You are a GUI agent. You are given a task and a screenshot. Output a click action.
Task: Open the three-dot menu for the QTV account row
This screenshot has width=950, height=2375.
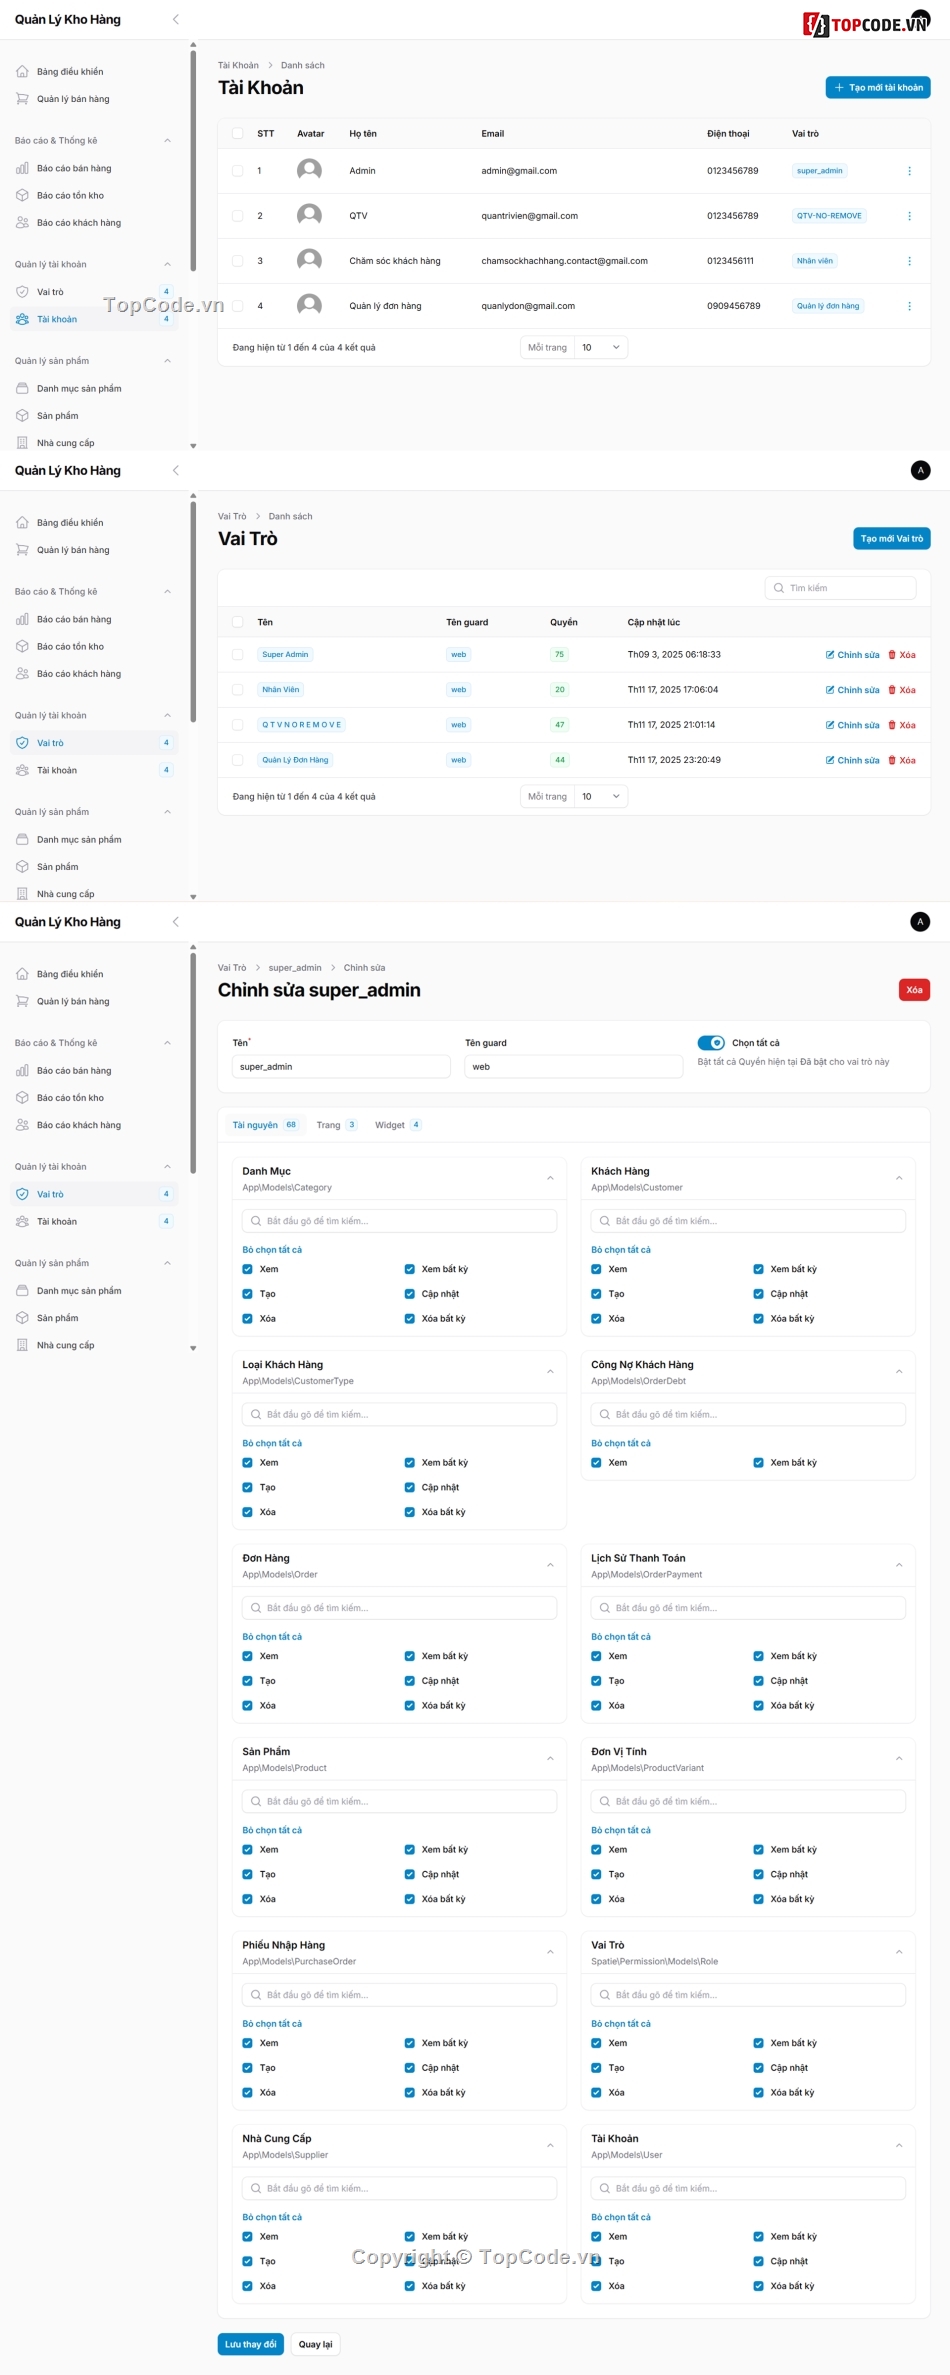[909, 216]
